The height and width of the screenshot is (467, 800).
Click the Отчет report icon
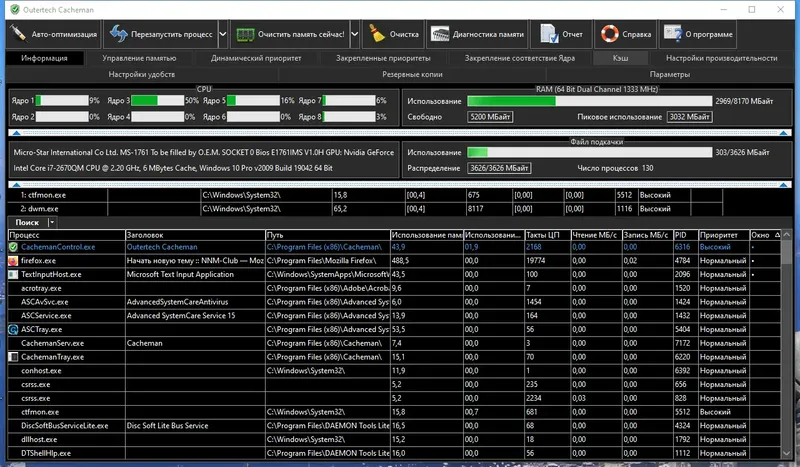point(549,34)
